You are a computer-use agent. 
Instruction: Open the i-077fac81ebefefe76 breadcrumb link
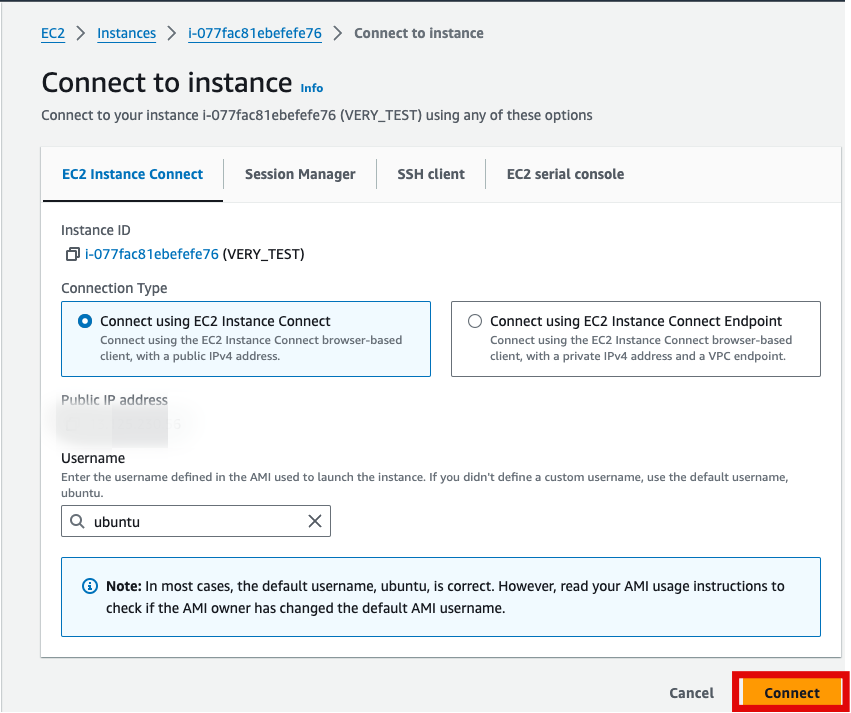[255, 33]
